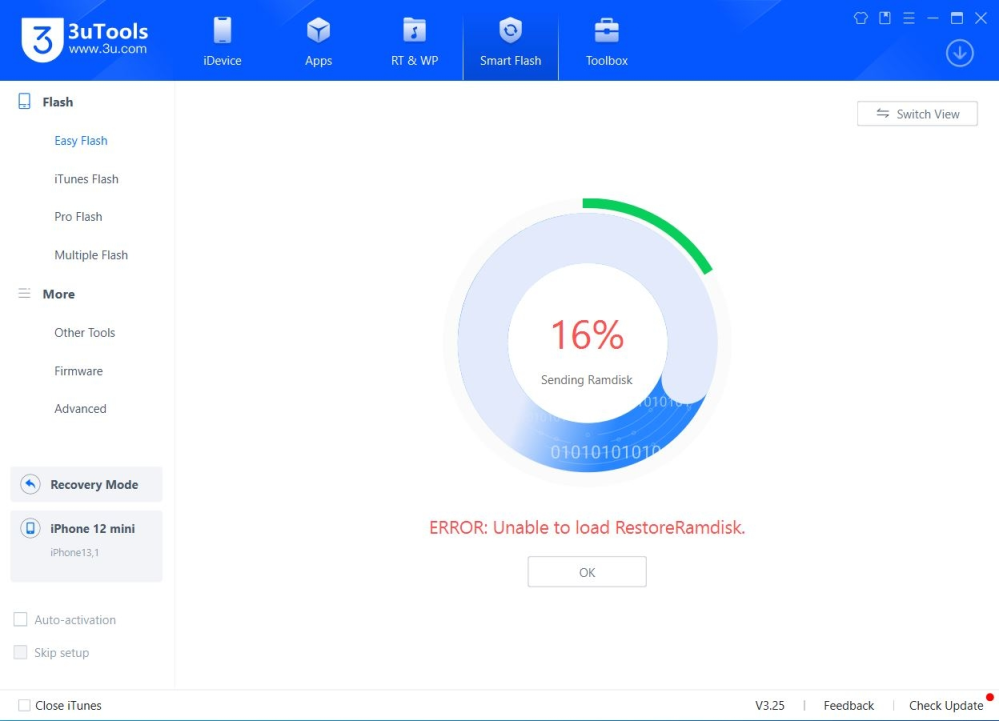Open the Feedback link
Image resolution: width=999 pixels, height=721 pixels.
point(849,705)
